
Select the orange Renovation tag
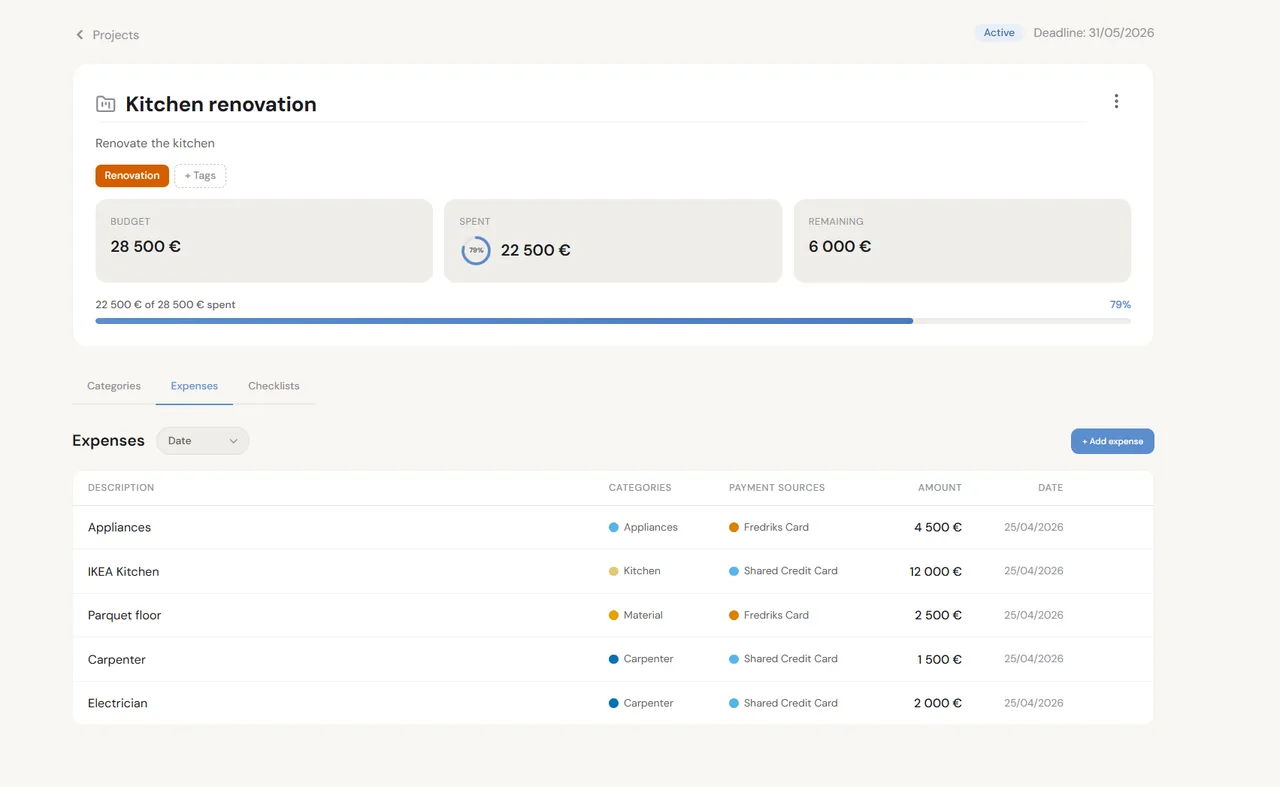(x=132, y=176)
